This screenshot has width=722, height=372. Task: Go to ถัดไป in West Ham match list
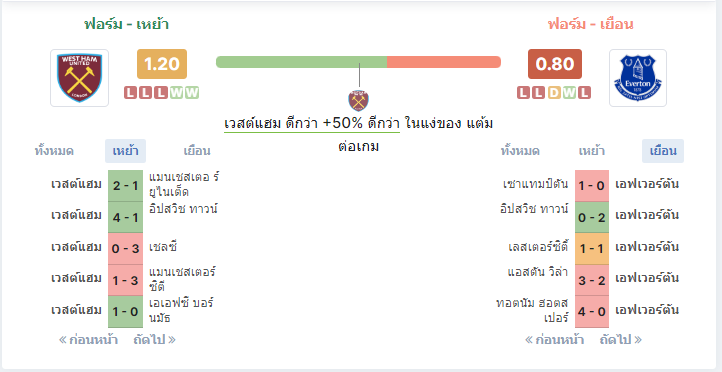[x=154, y=340]
